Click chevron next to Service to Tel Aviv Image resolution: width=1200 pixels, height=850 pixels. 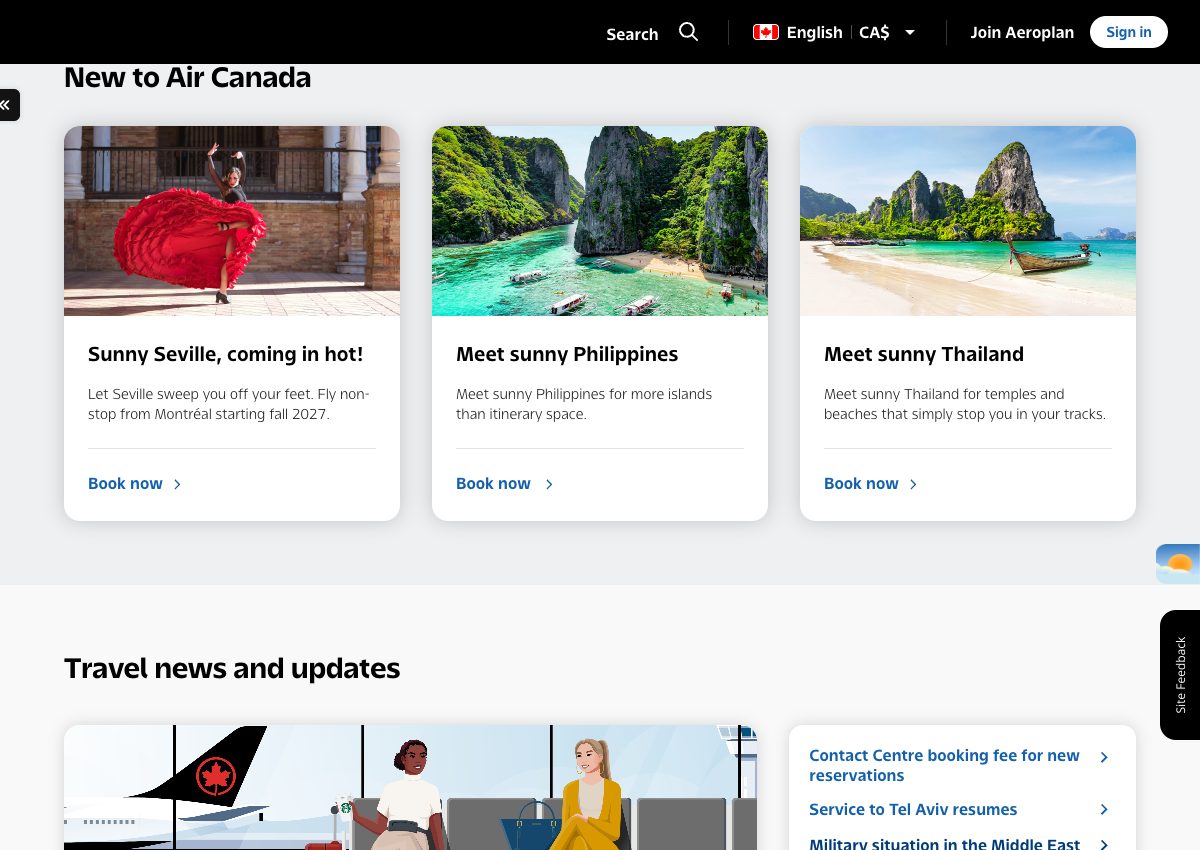(x=1104, y=809)
